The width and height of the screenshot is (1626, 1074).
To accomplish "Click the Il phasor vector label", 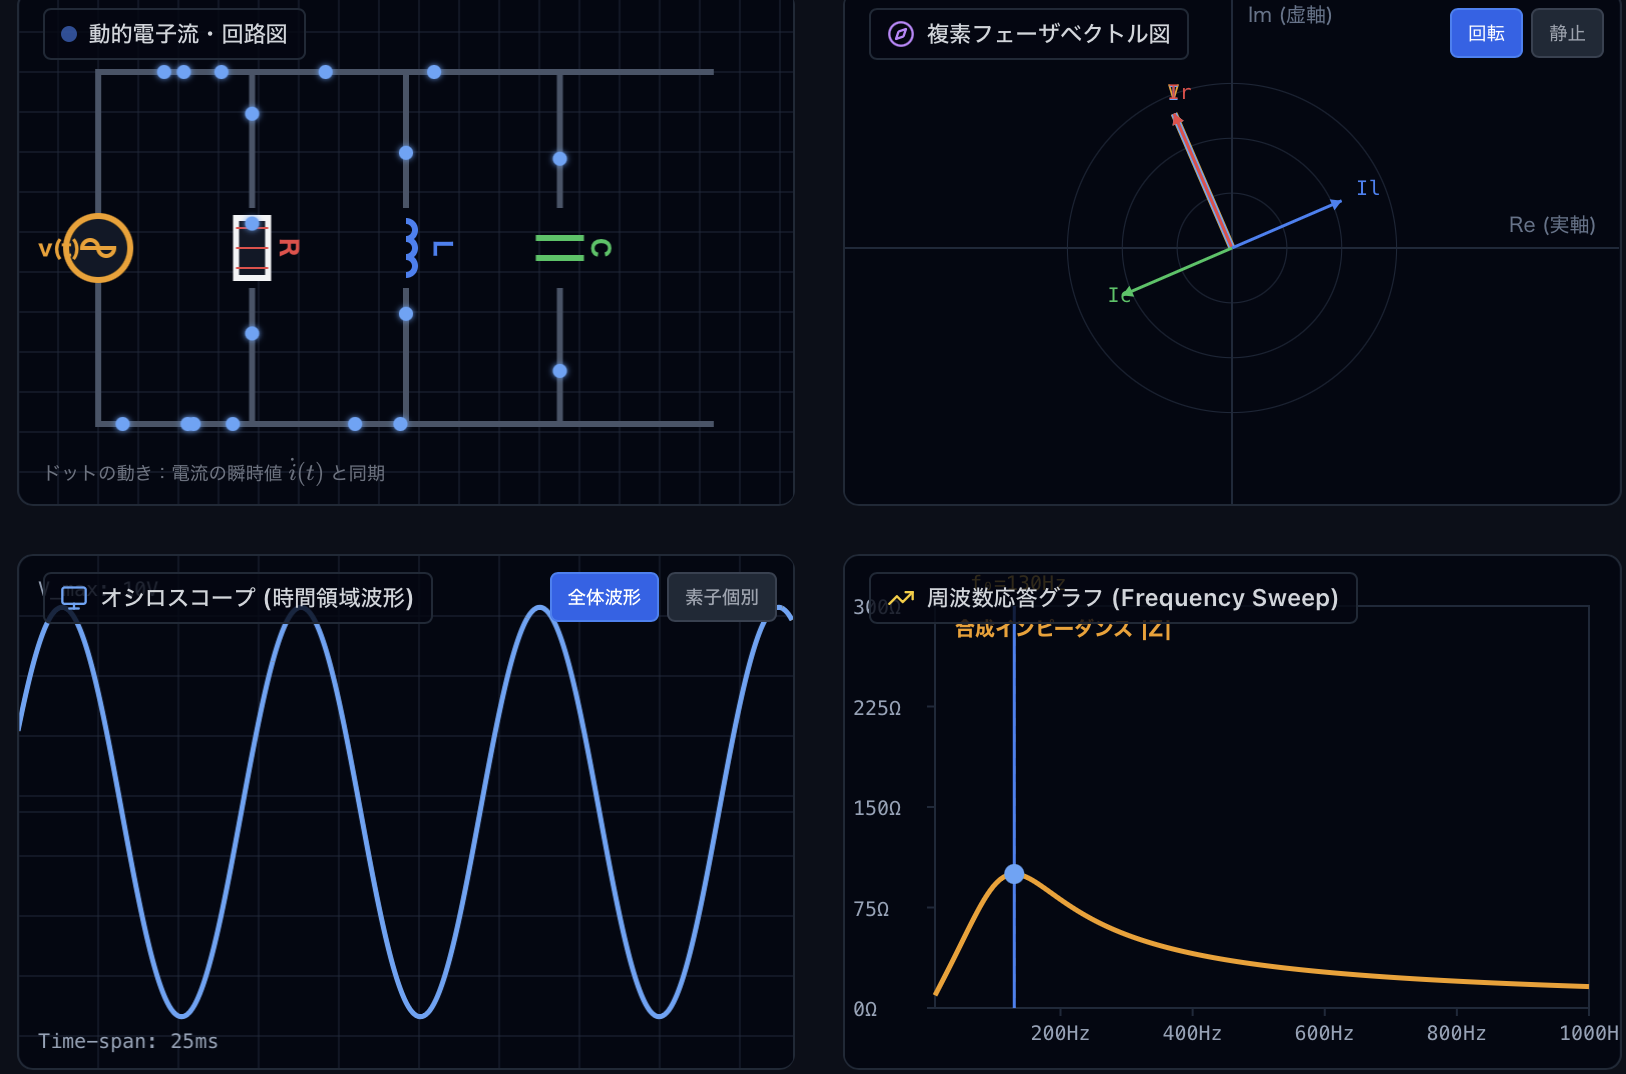I will click(x=1368, y=188).
